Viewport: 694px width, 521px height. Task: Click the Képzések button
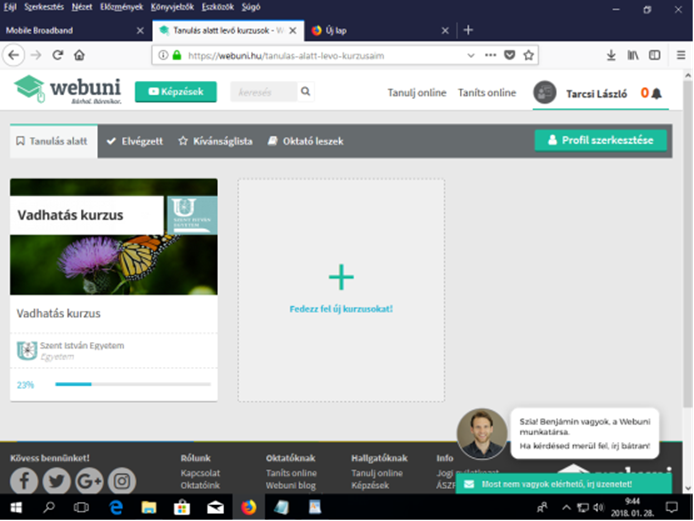pos(176,92)
